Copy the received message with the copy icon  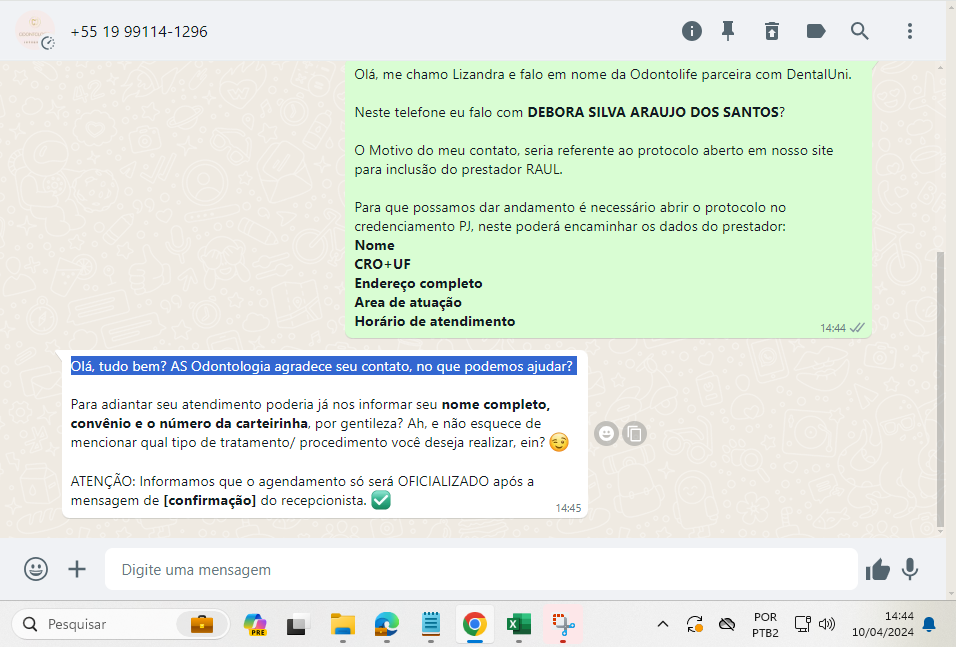pyautogui.click(x=635, y=434)
